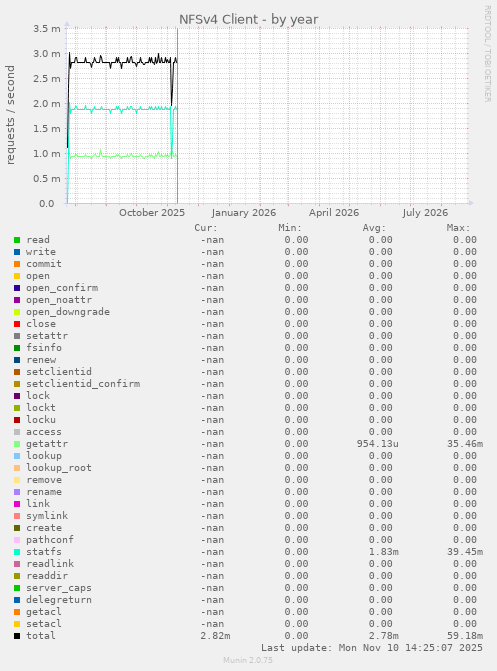This screenshot has height=671, width=497.
Task: Click the October 2025 axis label
Action: [152, 213]
